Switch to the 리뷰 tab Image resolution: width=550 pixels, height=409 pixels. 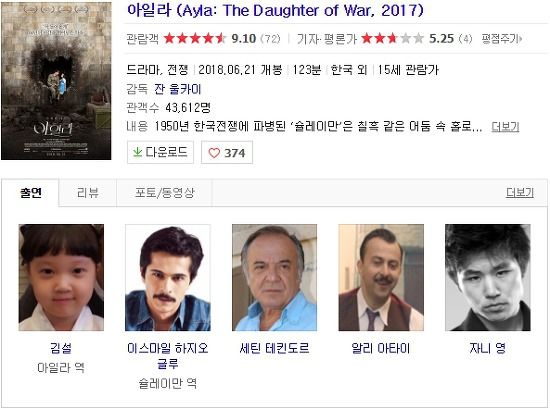pyautogui.click(x=88, y=193)
